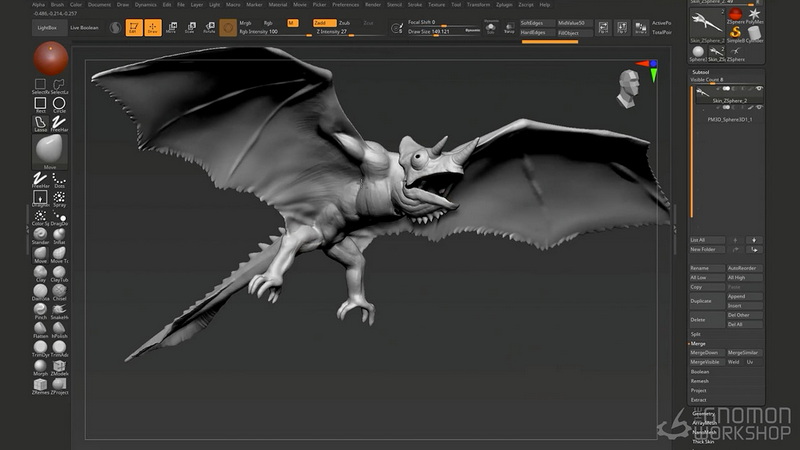Click the Duplicate subtool button
Image resolution: width=800 pixels, height=450 pixels.
707,301
